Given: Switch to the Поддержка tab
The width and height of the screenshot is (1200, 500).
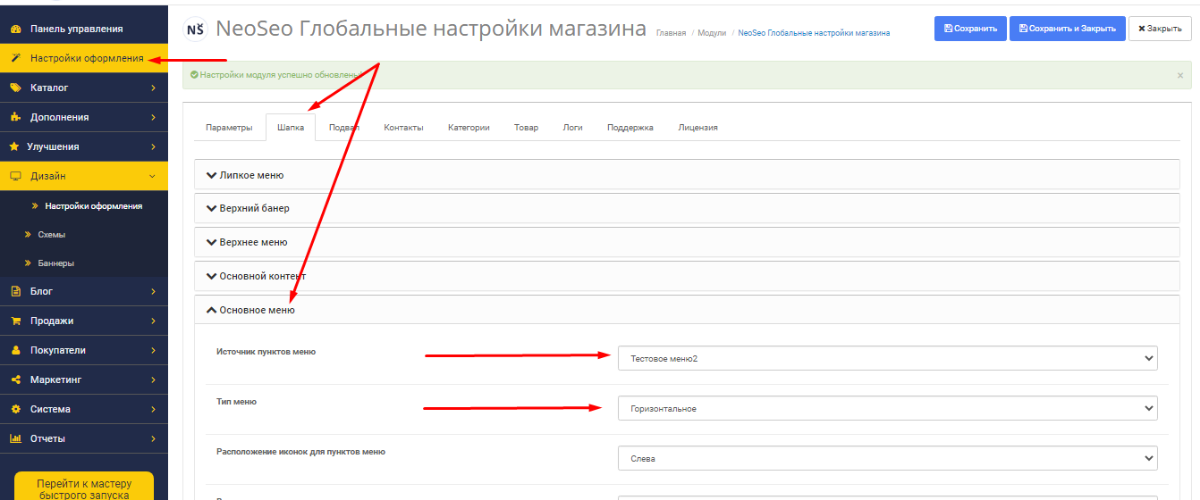Looking at the screenshot, I should [630, 127].
